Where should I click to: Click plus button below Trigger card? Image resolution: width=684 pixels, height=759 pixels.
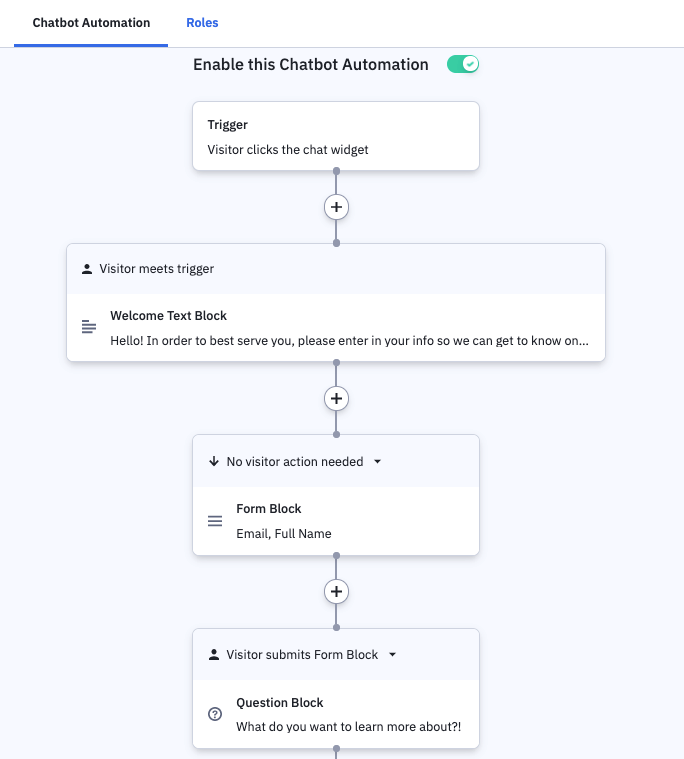coord(336,207)
